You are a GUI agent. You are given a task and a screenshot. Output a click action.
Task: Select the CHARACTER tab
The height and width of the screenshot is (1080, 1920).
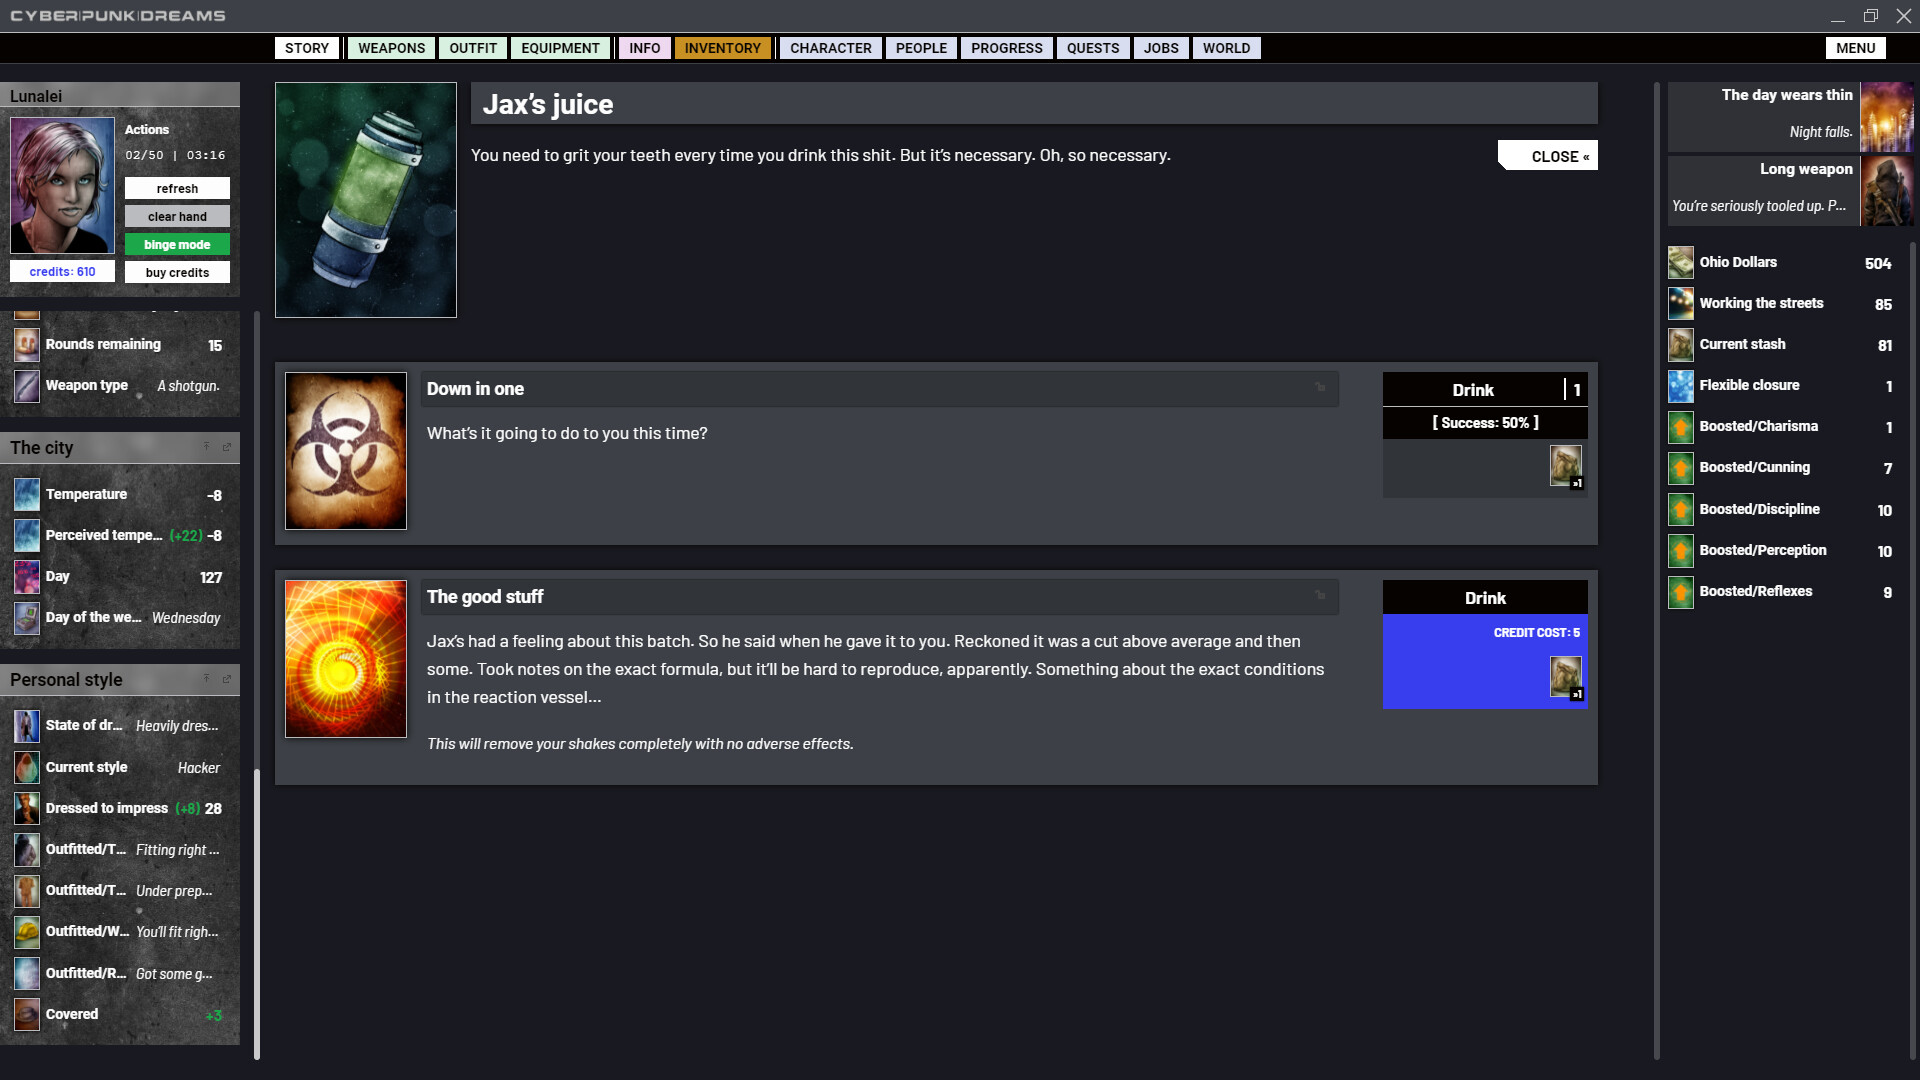pos(831,47)
